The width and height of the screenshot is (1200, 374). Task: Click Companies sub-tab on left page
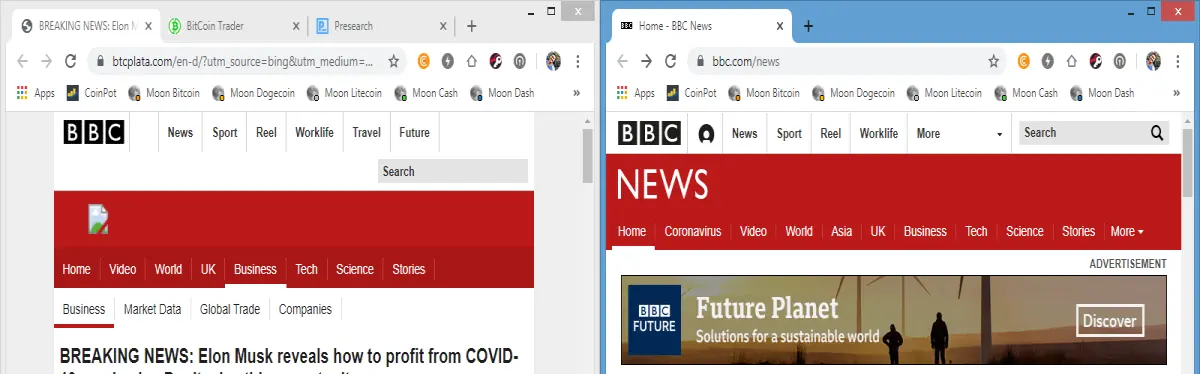pyautogui.click(x=305, y=309)
